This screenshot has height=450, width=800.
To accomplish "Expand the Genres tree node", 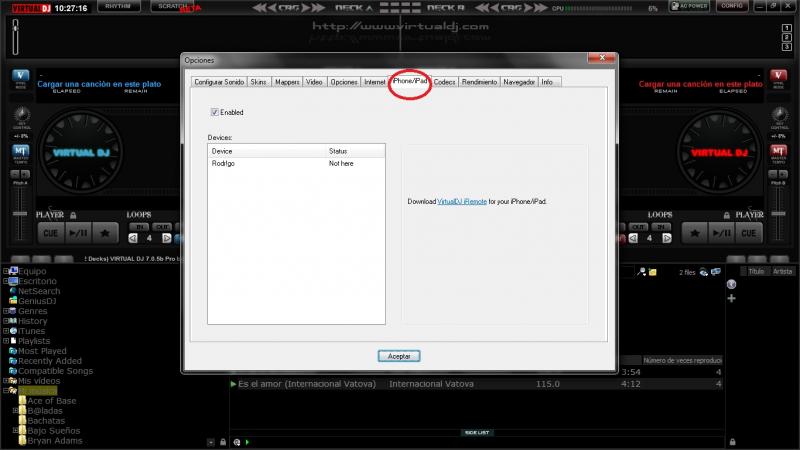I will click(x=6, y=311).
